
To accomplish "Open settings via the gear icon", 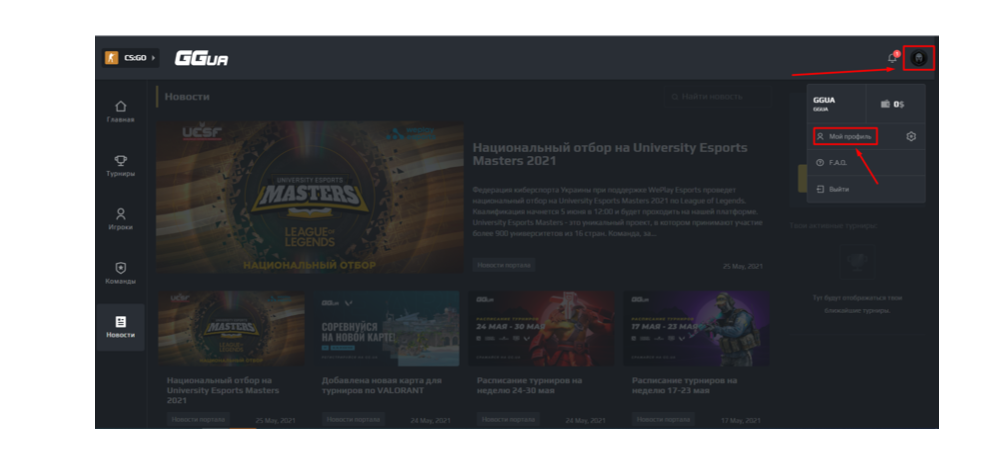I will (911, 136).
